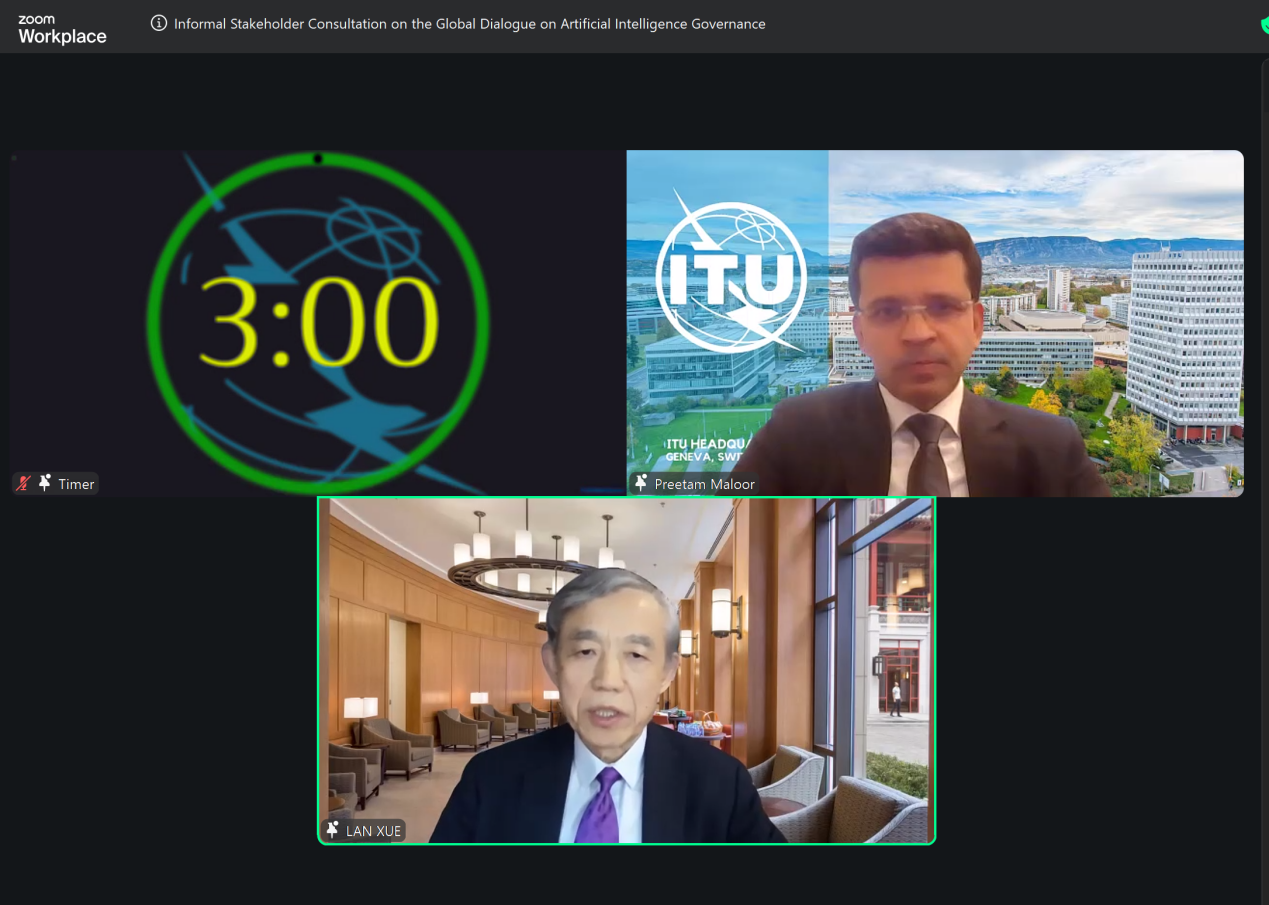Screen dimensions: 1269x905
Task: Click the meeting title text in header
Action: tap(469, 24)
